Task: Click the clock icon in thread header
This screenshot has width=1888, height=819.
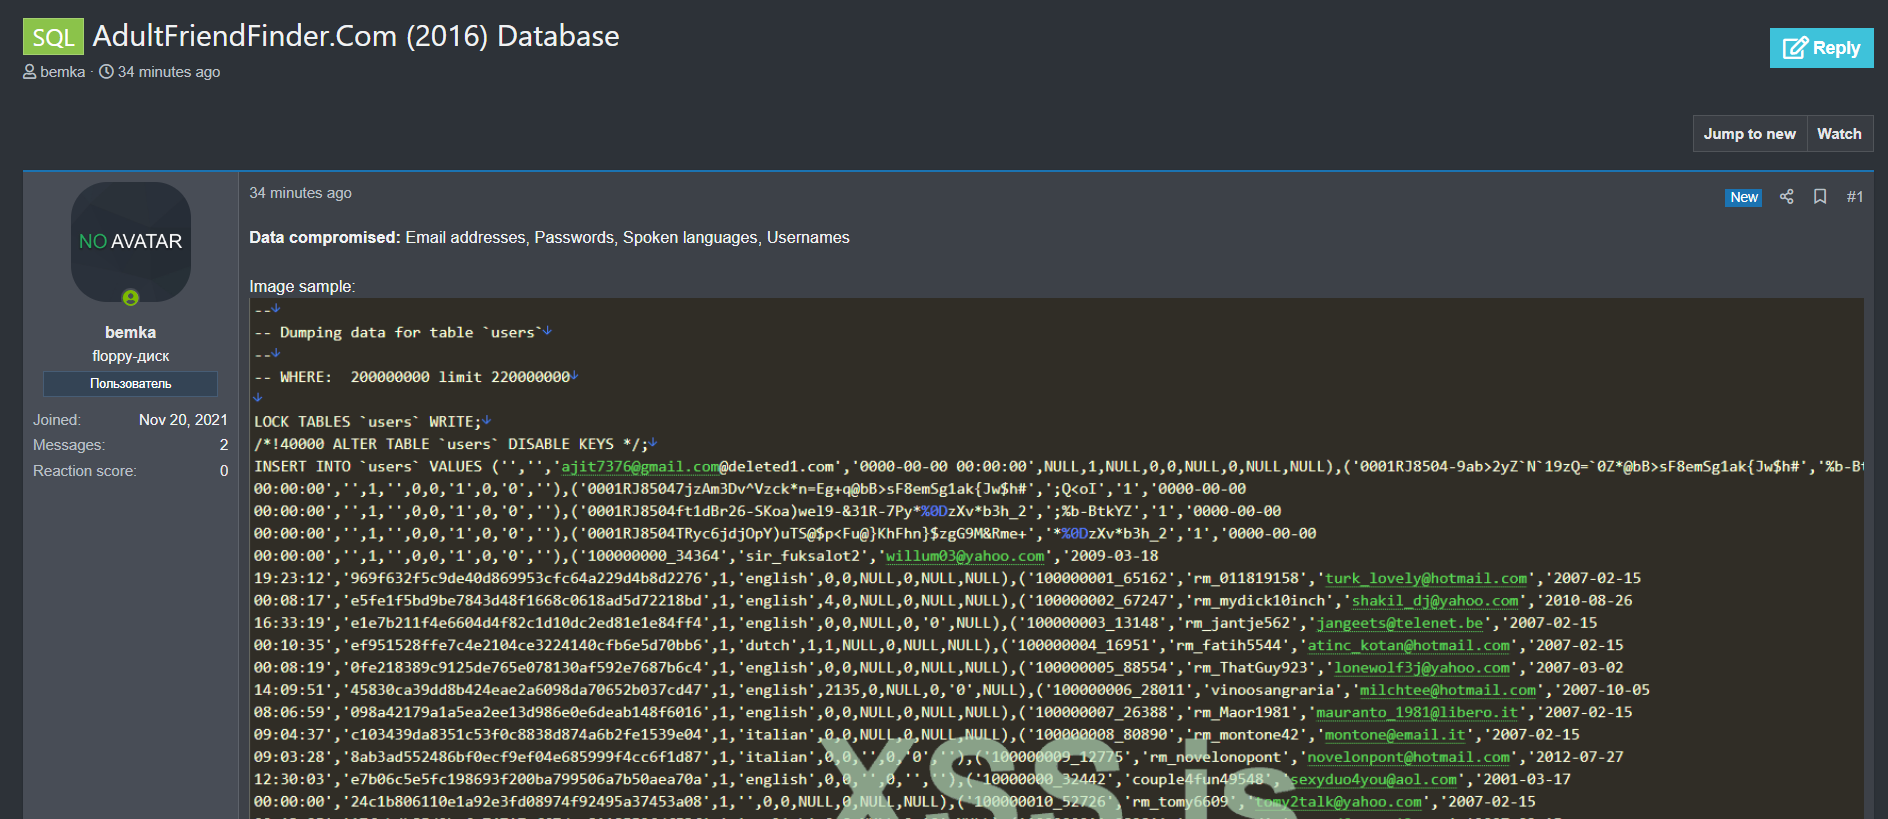Action: click(x=106, y=72)
